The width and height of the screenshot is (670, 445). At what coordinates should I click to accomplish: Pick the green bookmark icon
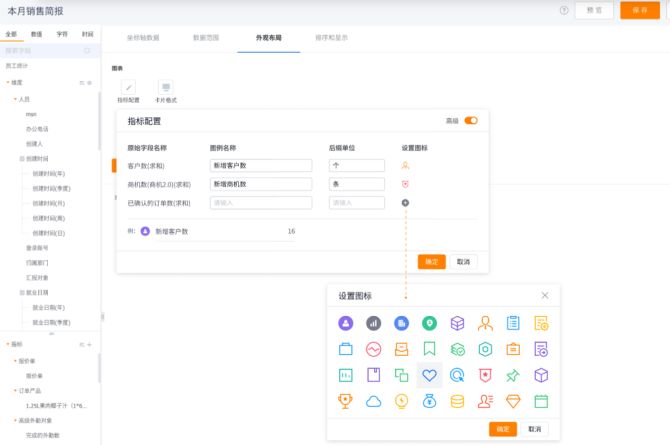pyautogui.click(x=429, y=349)
